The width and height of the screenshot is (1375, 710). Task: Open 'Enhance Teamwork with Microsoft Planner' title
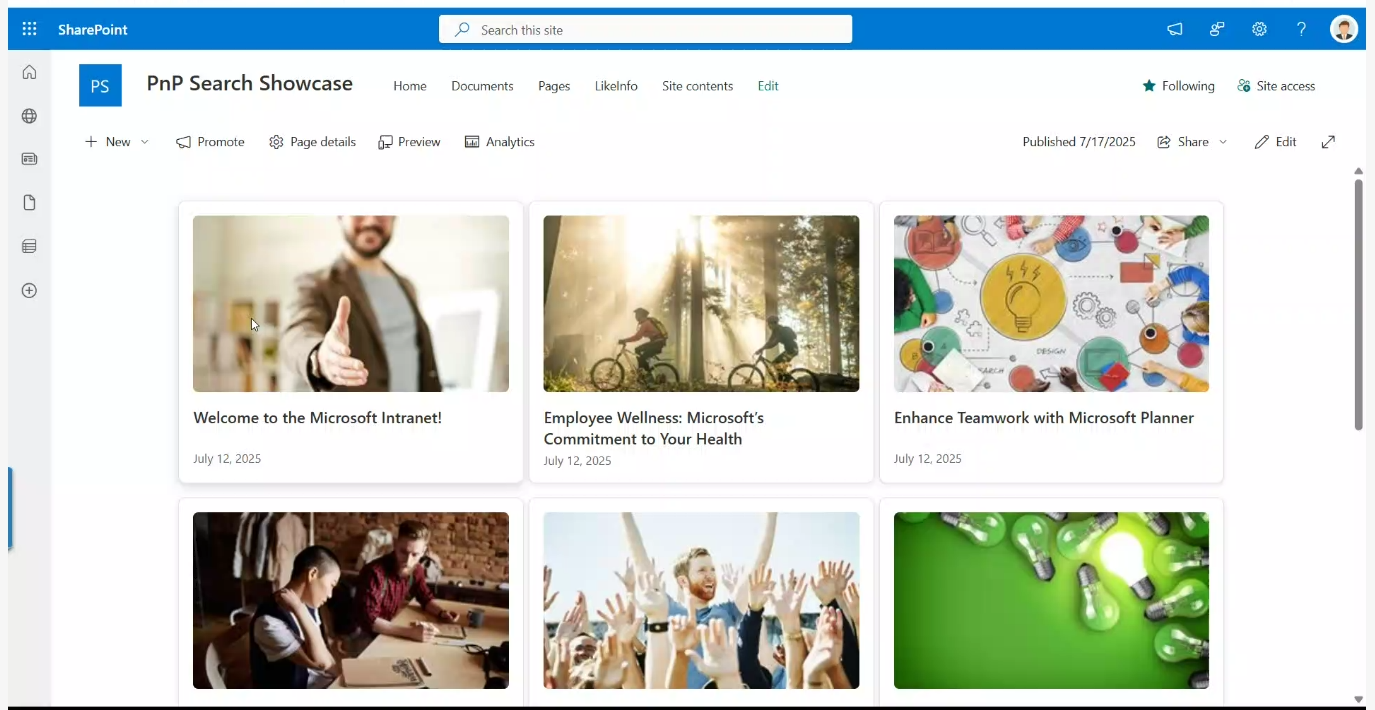(1044, 418)
